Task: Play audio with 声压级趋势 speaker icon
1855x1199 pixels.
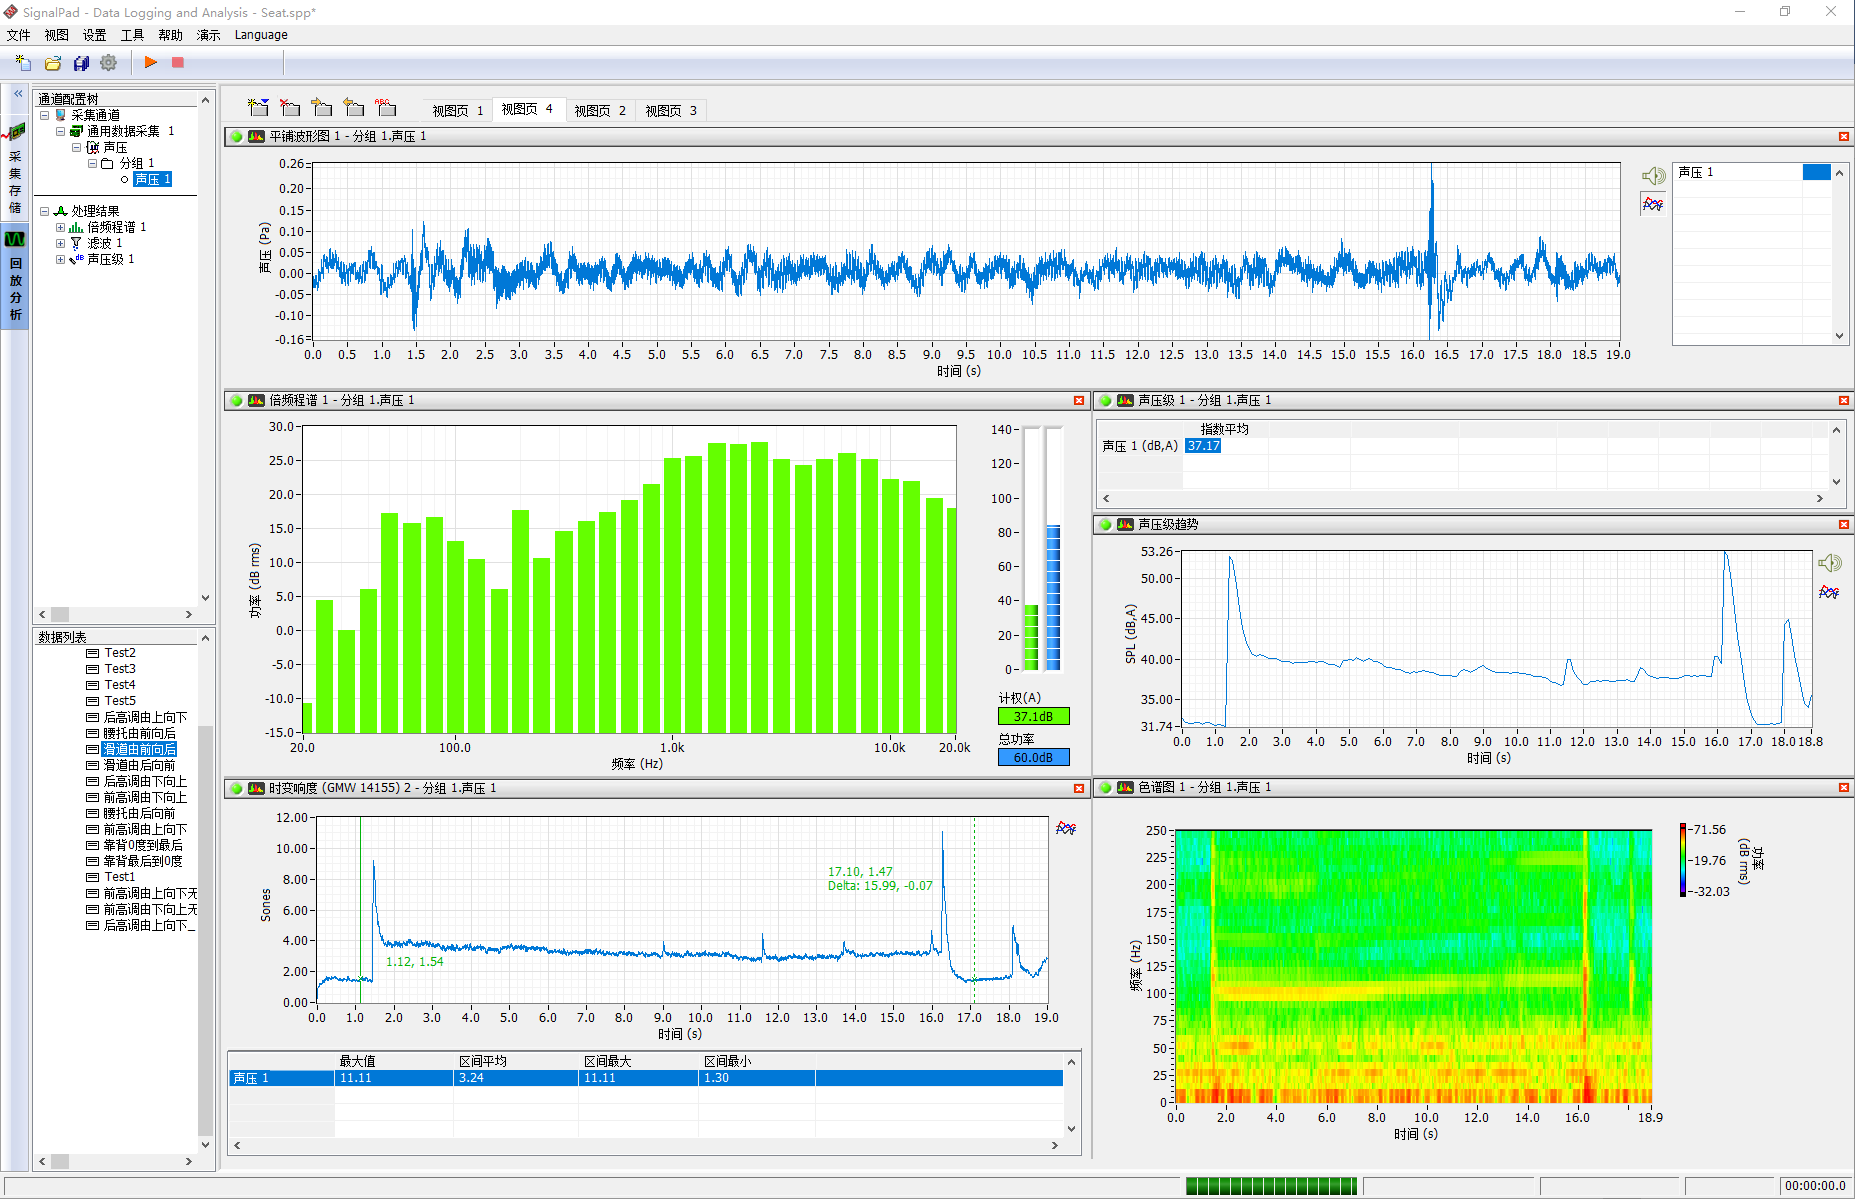Action: (x=1830, y=563)
